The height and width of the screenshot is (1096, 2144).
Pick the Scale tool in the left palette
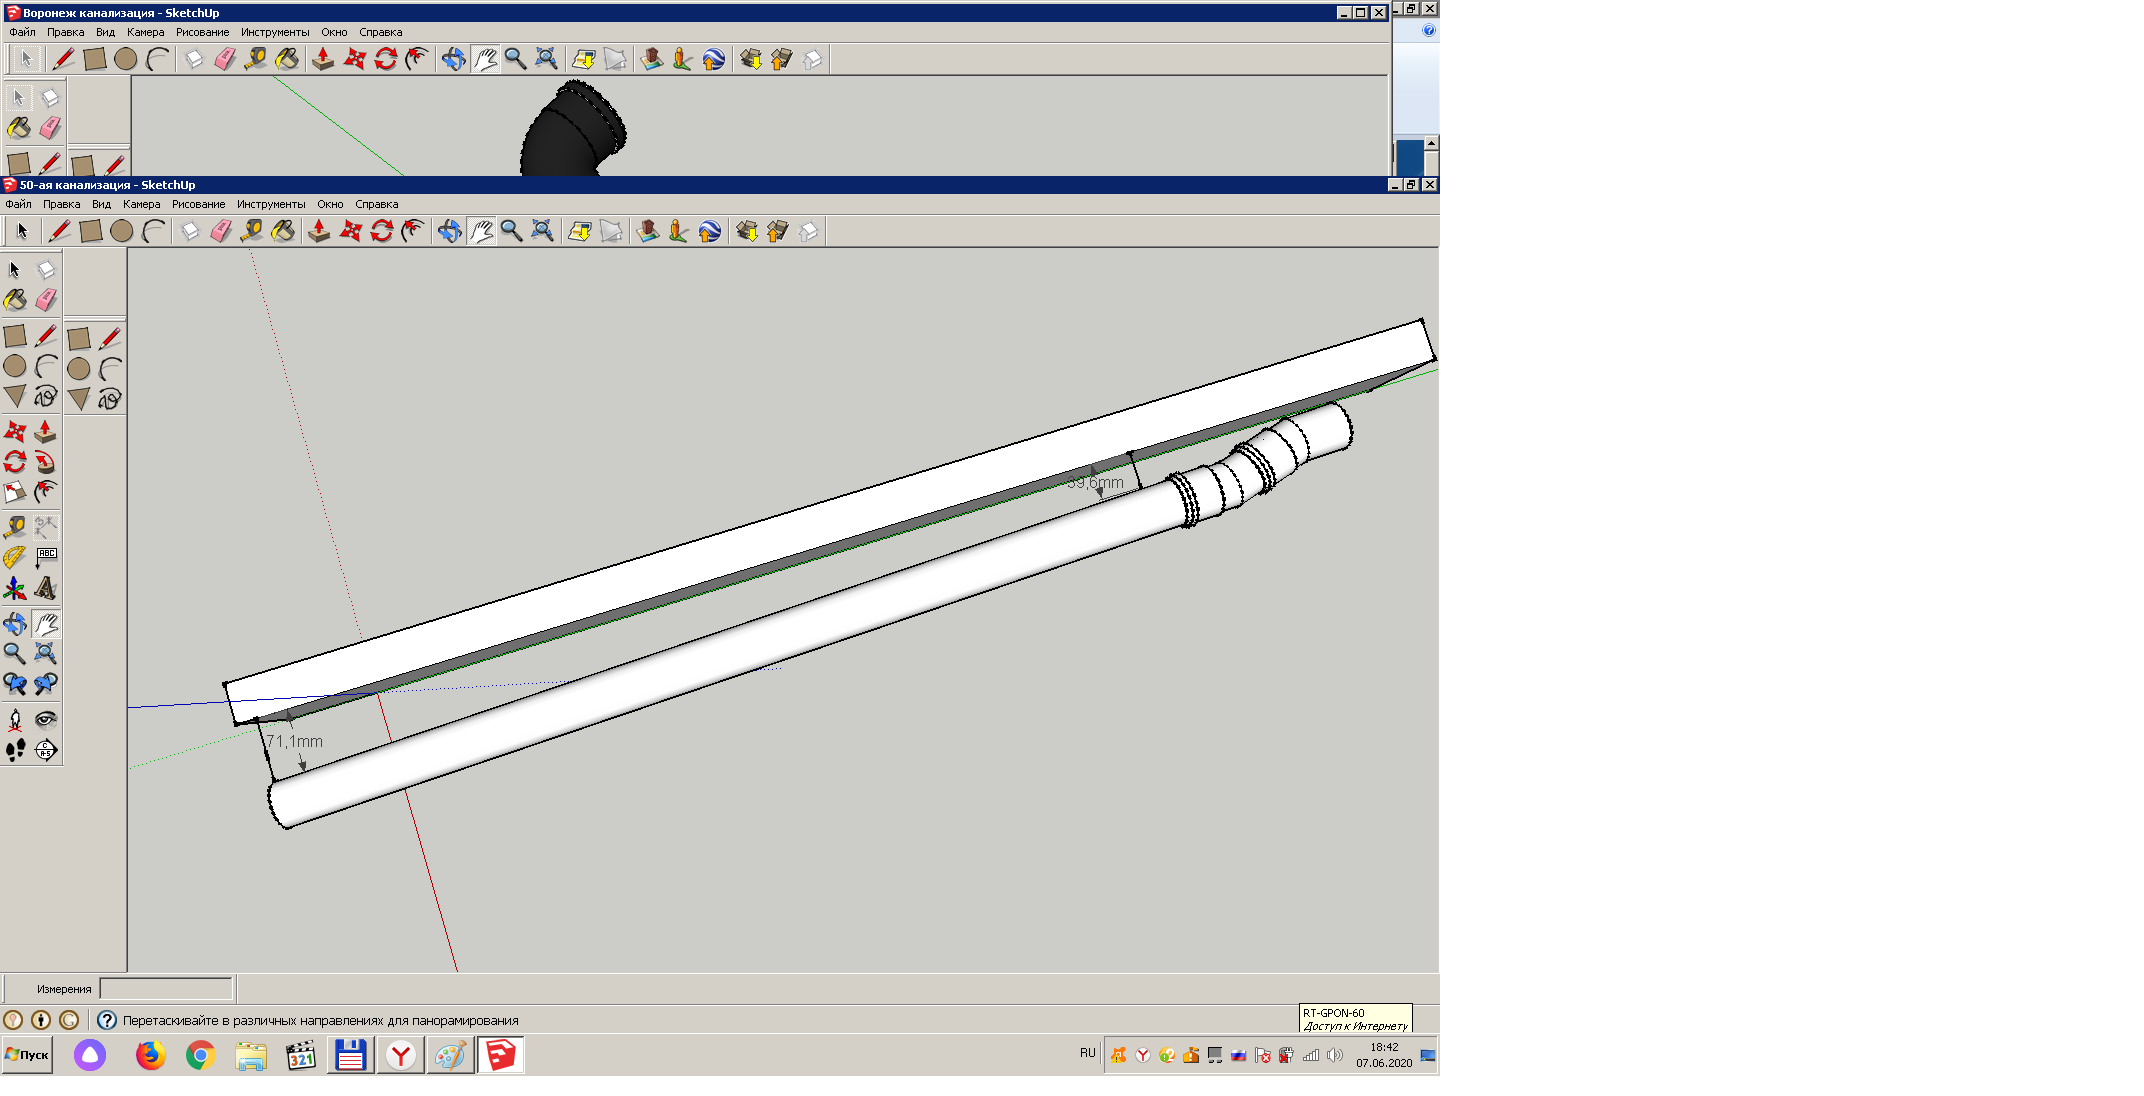tap(15, 492)
